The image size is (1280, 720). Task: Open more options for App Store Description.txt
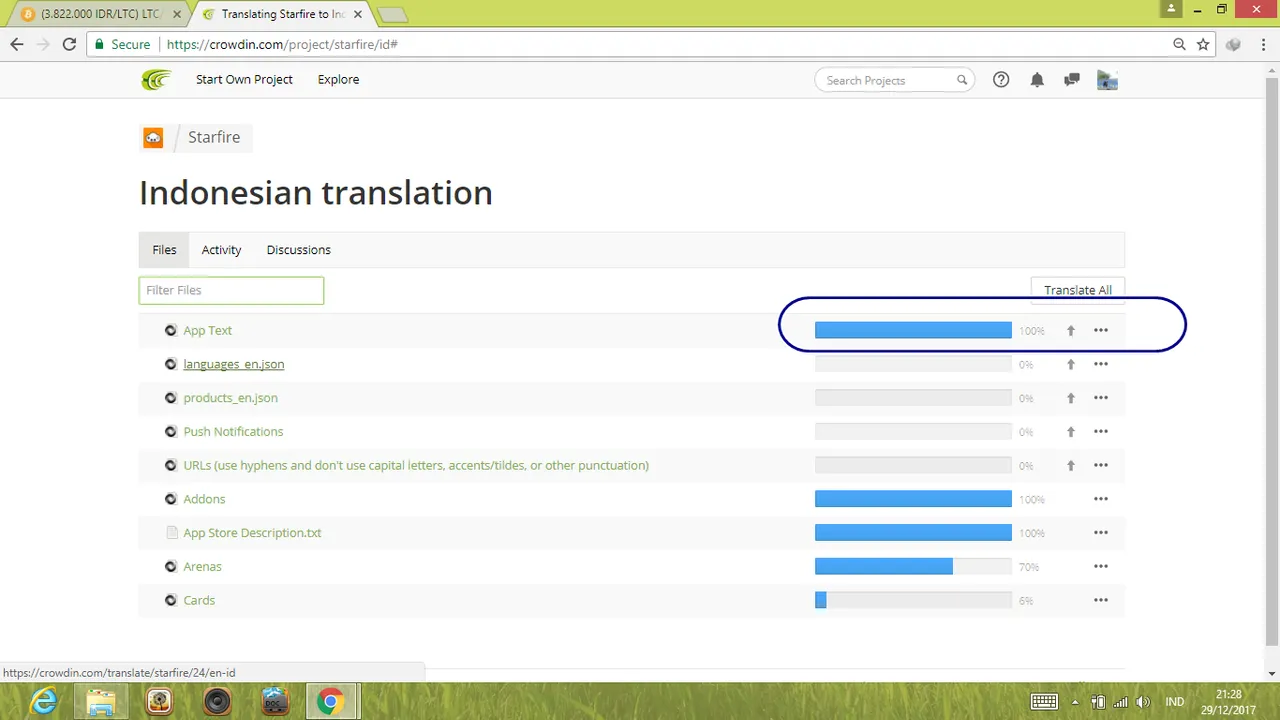click(1101, 533)
